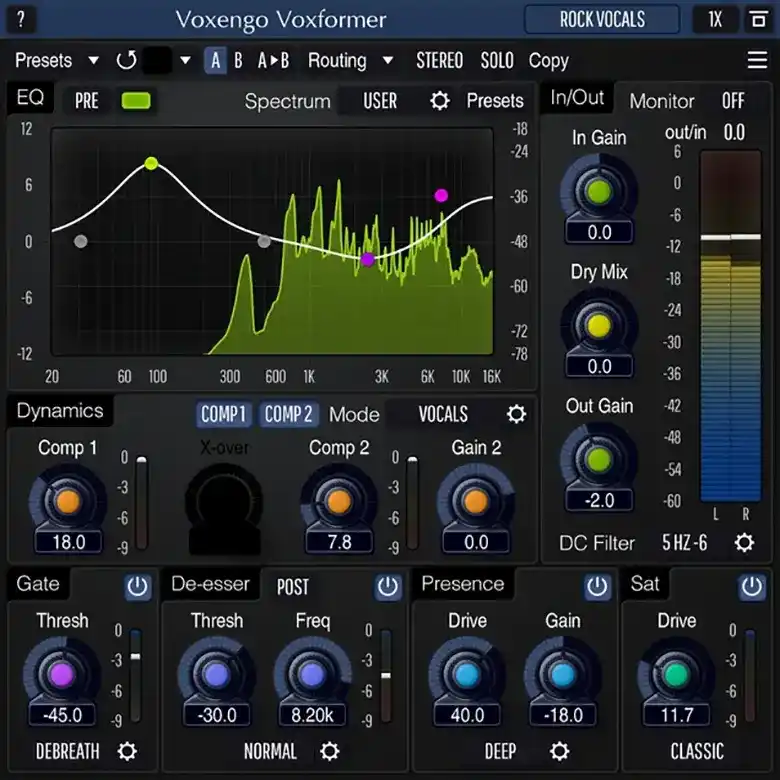Open Monitor OFF selector
This screenshot has height=780, width=780.
coord(733,101)
